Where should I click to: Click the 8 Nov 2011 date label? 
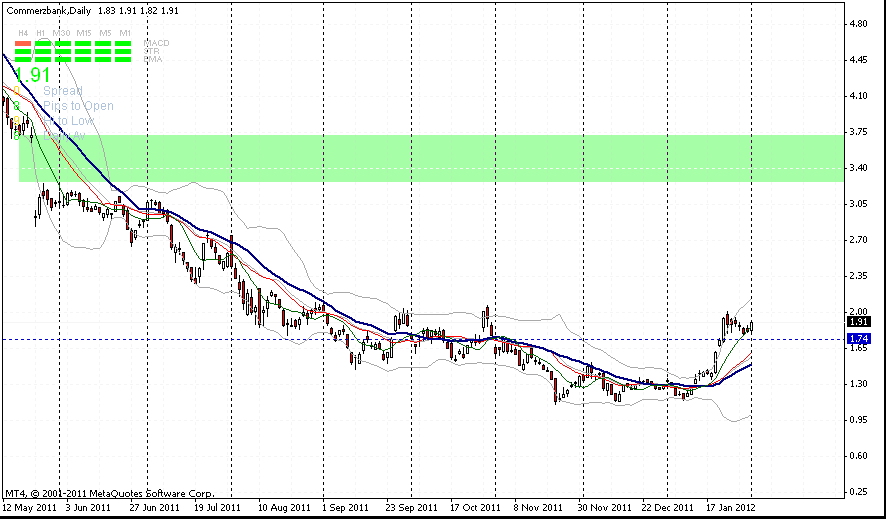[538, 507]
